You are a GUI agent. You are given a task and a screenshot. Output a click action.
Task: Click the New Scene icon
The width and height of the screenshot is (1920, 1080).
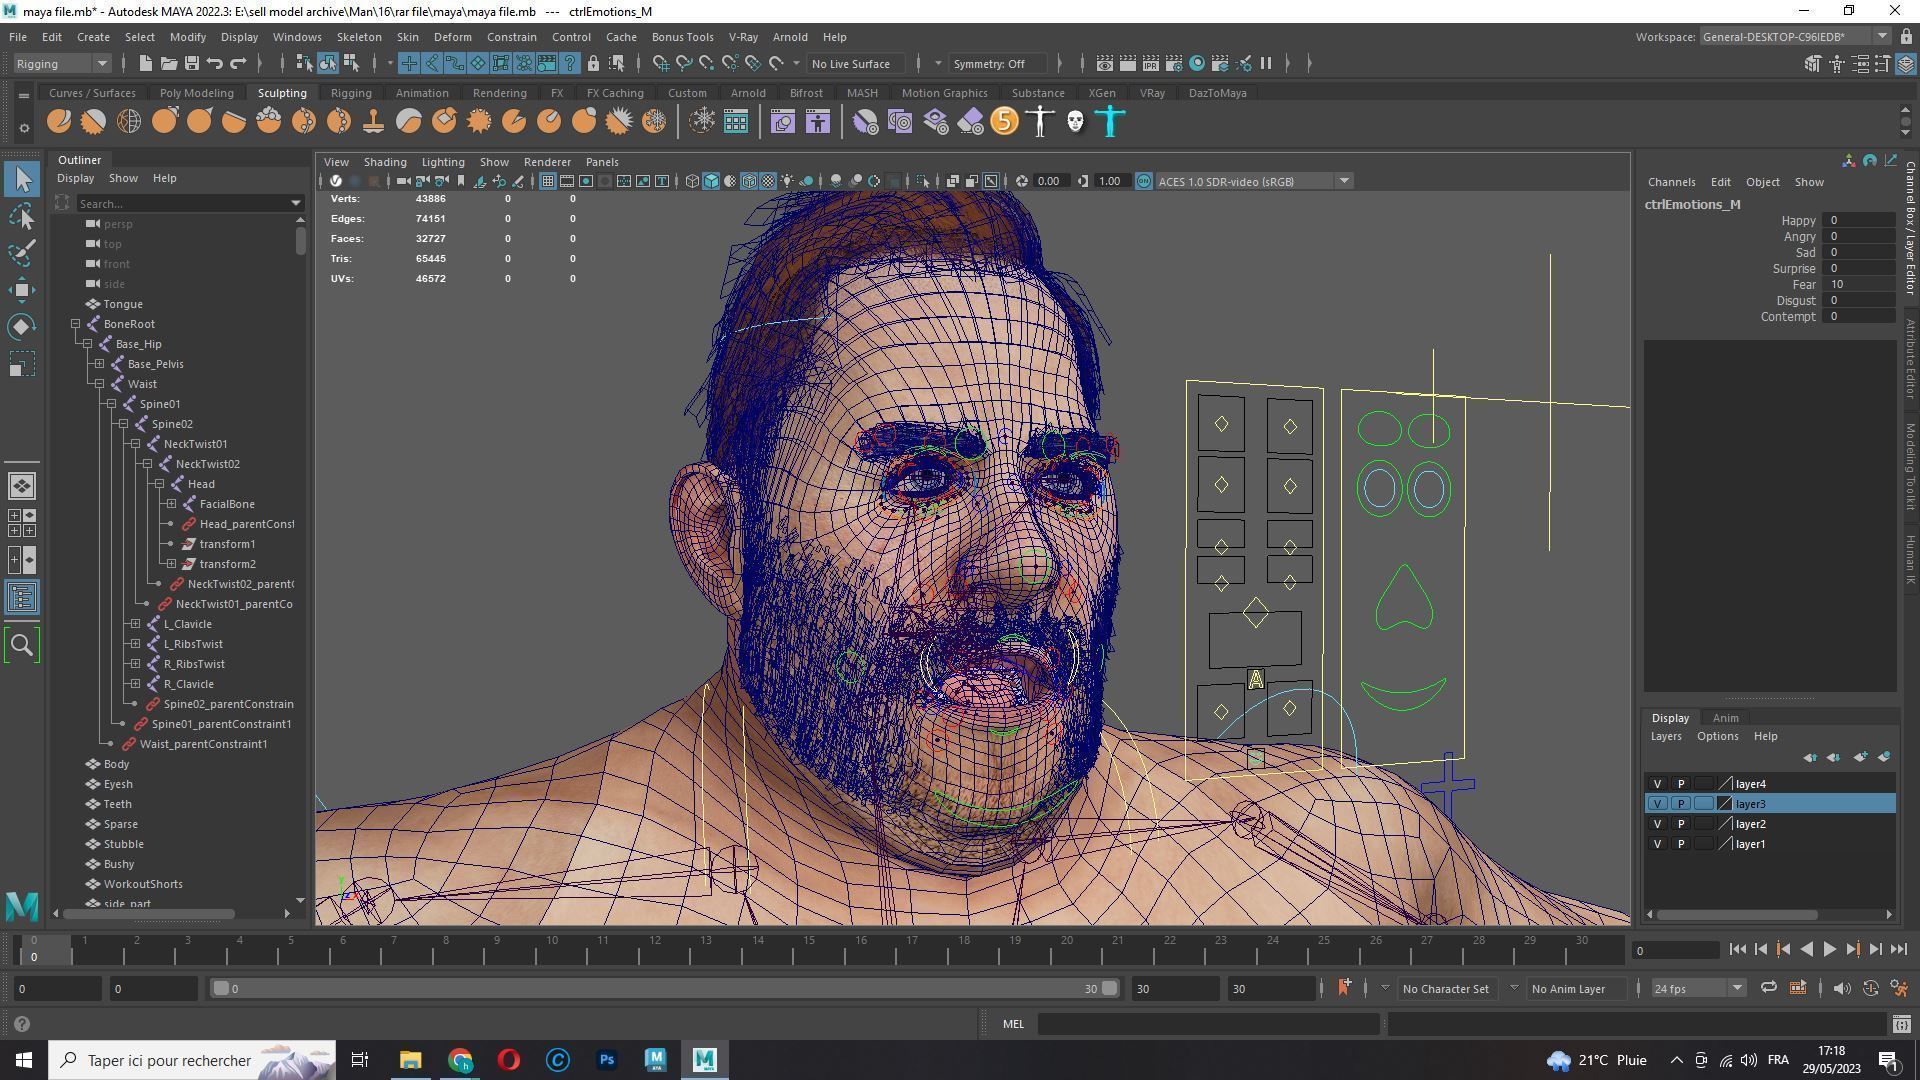point(145,63)
